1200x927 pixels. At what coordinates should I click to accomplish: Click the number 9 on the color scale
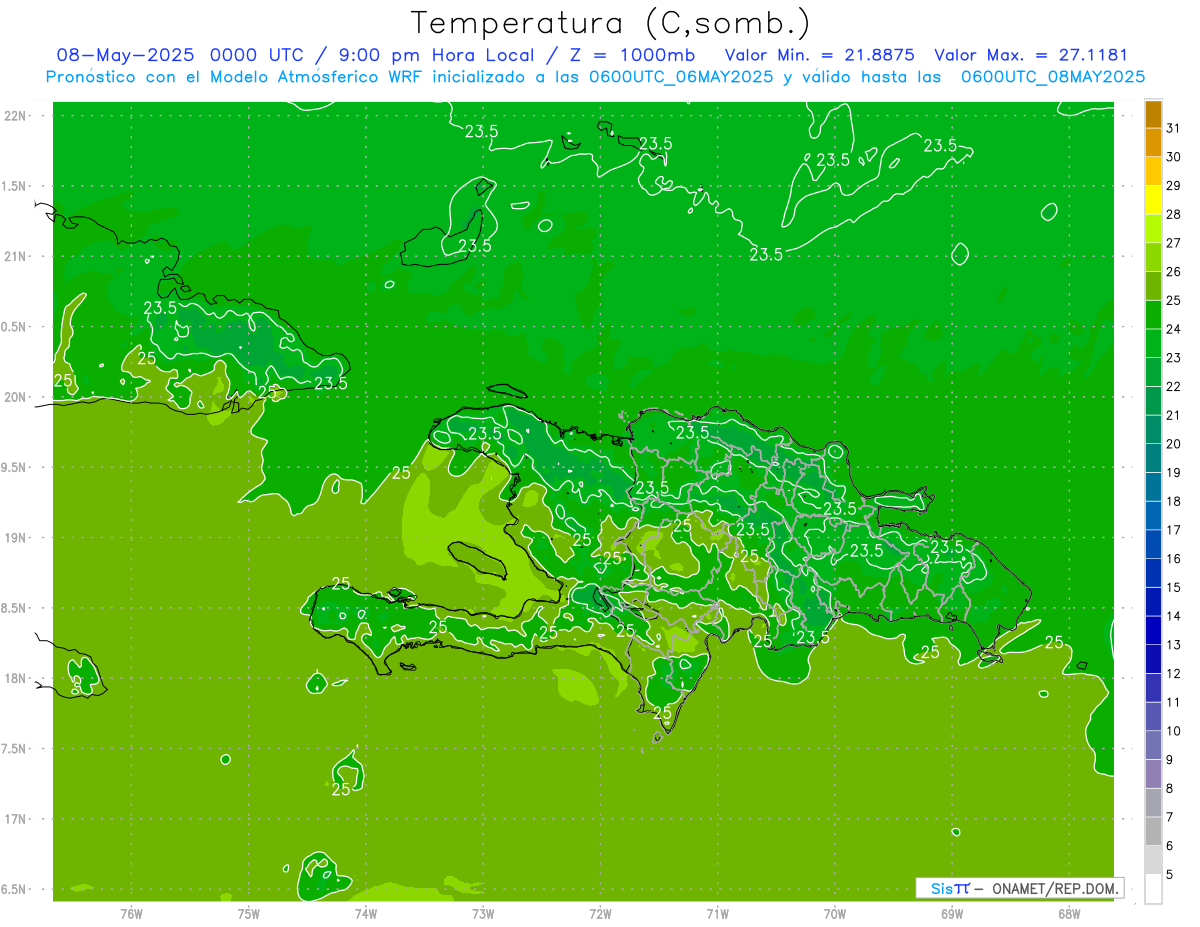tap(1170, 760)
